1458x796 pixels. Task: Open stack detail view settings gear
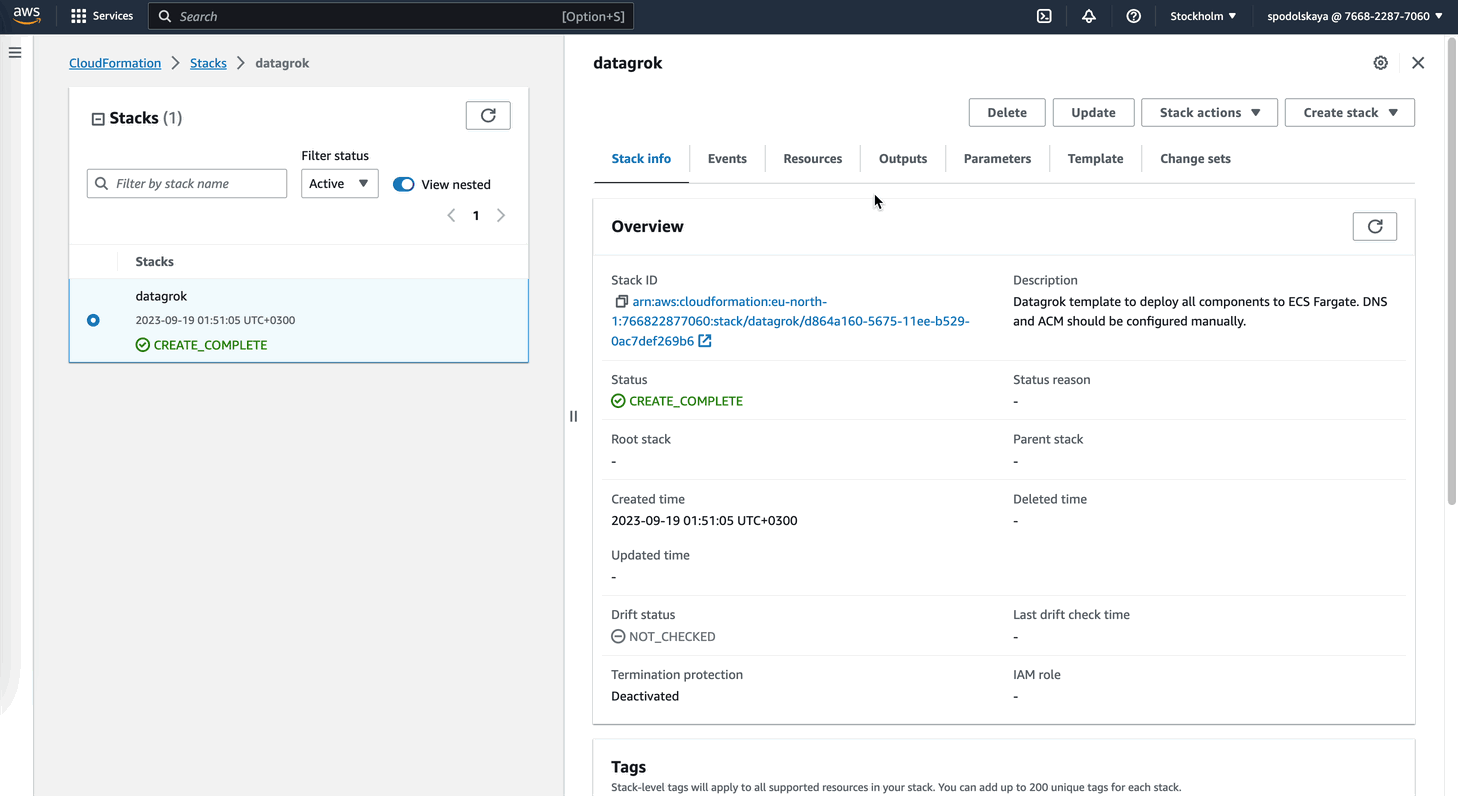(x=1381, y=62)
